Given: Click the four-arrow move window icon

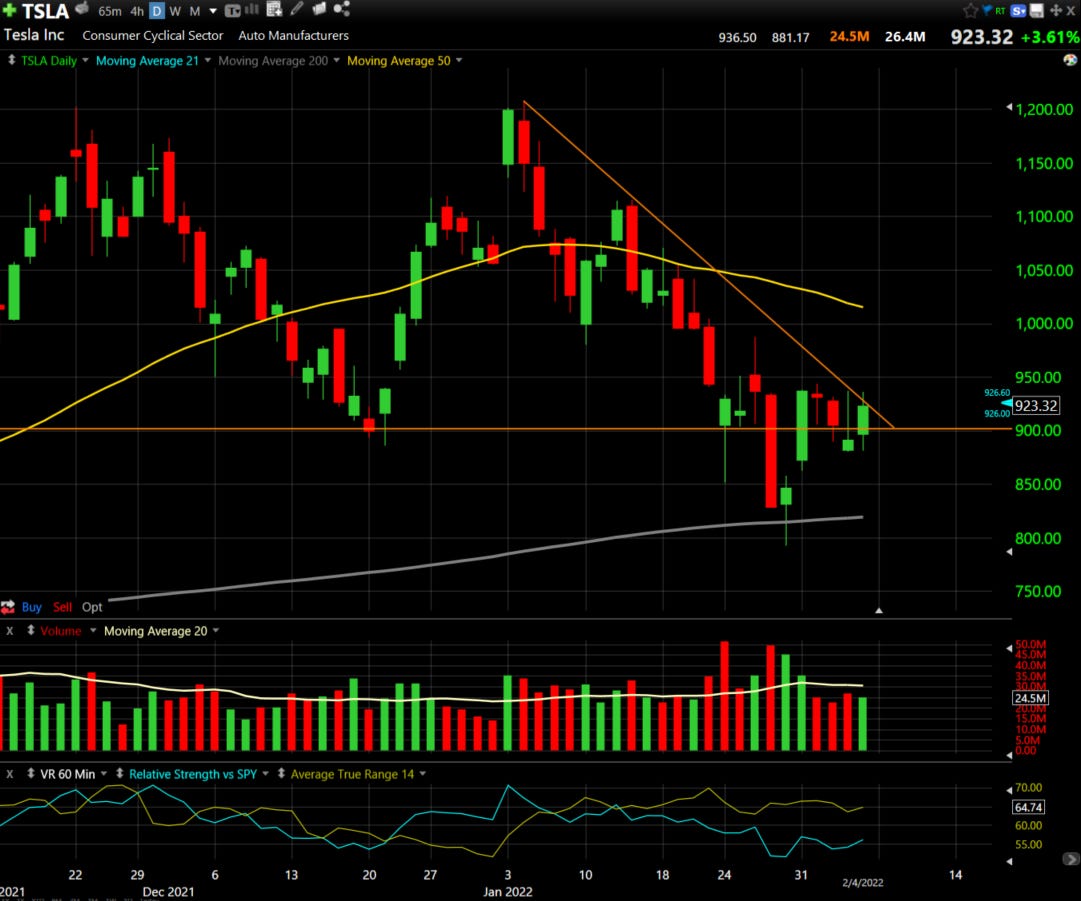Looking at the screenshot, I should click(x=1055, y=10).
